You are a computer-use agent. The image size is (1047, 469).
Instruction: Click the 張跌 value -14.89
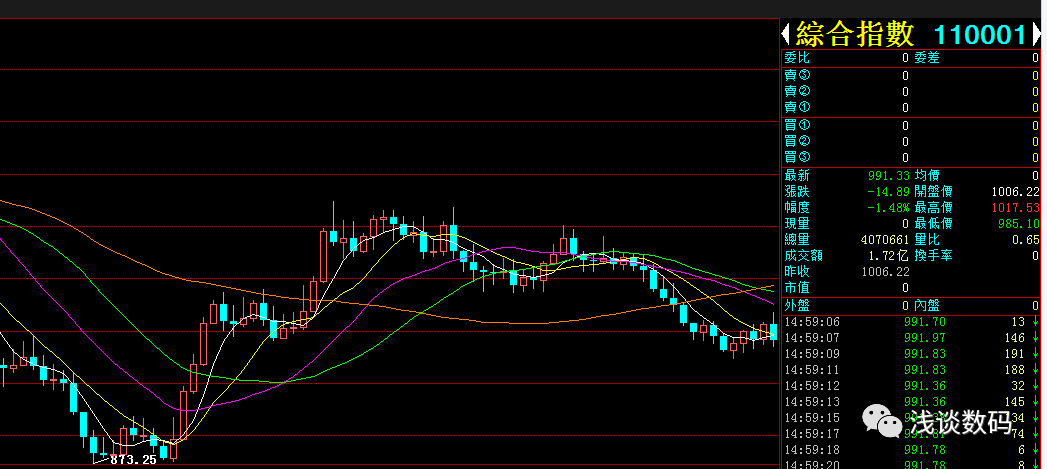888,192
